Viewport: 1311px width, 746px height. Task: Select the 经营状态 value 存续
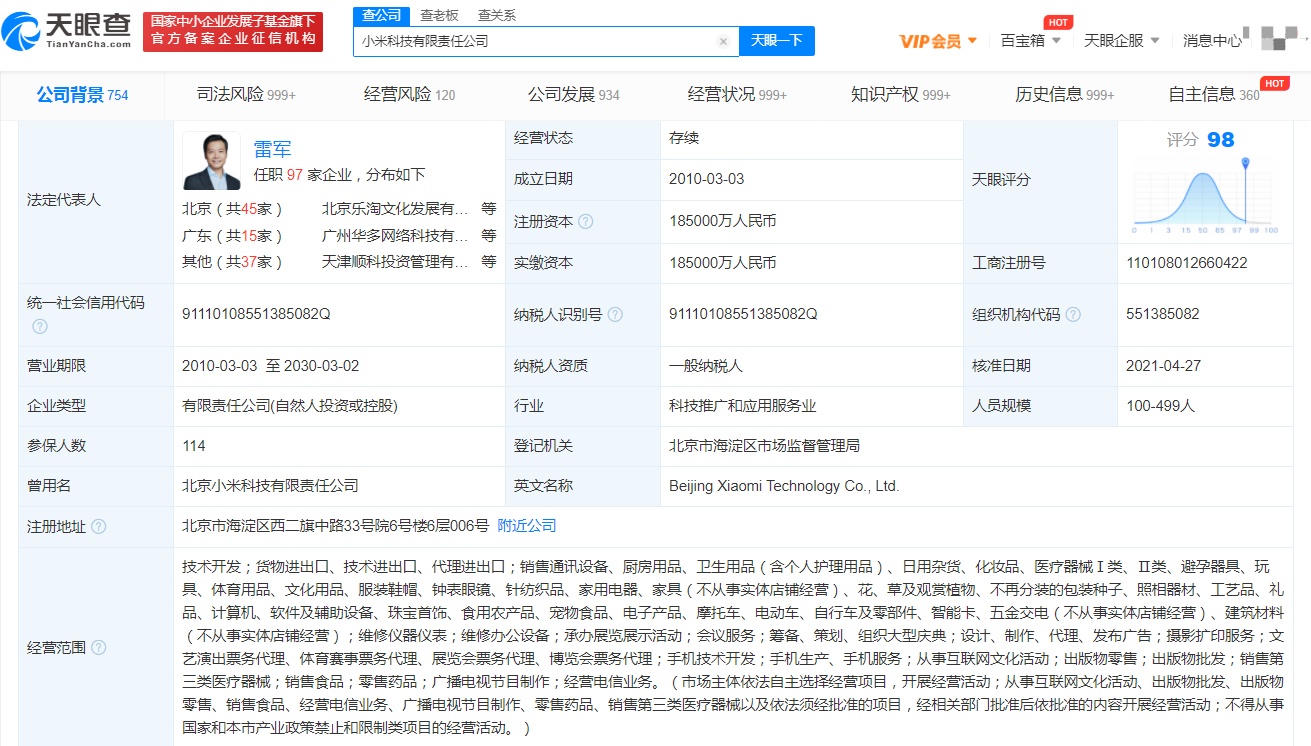point(684,138)
